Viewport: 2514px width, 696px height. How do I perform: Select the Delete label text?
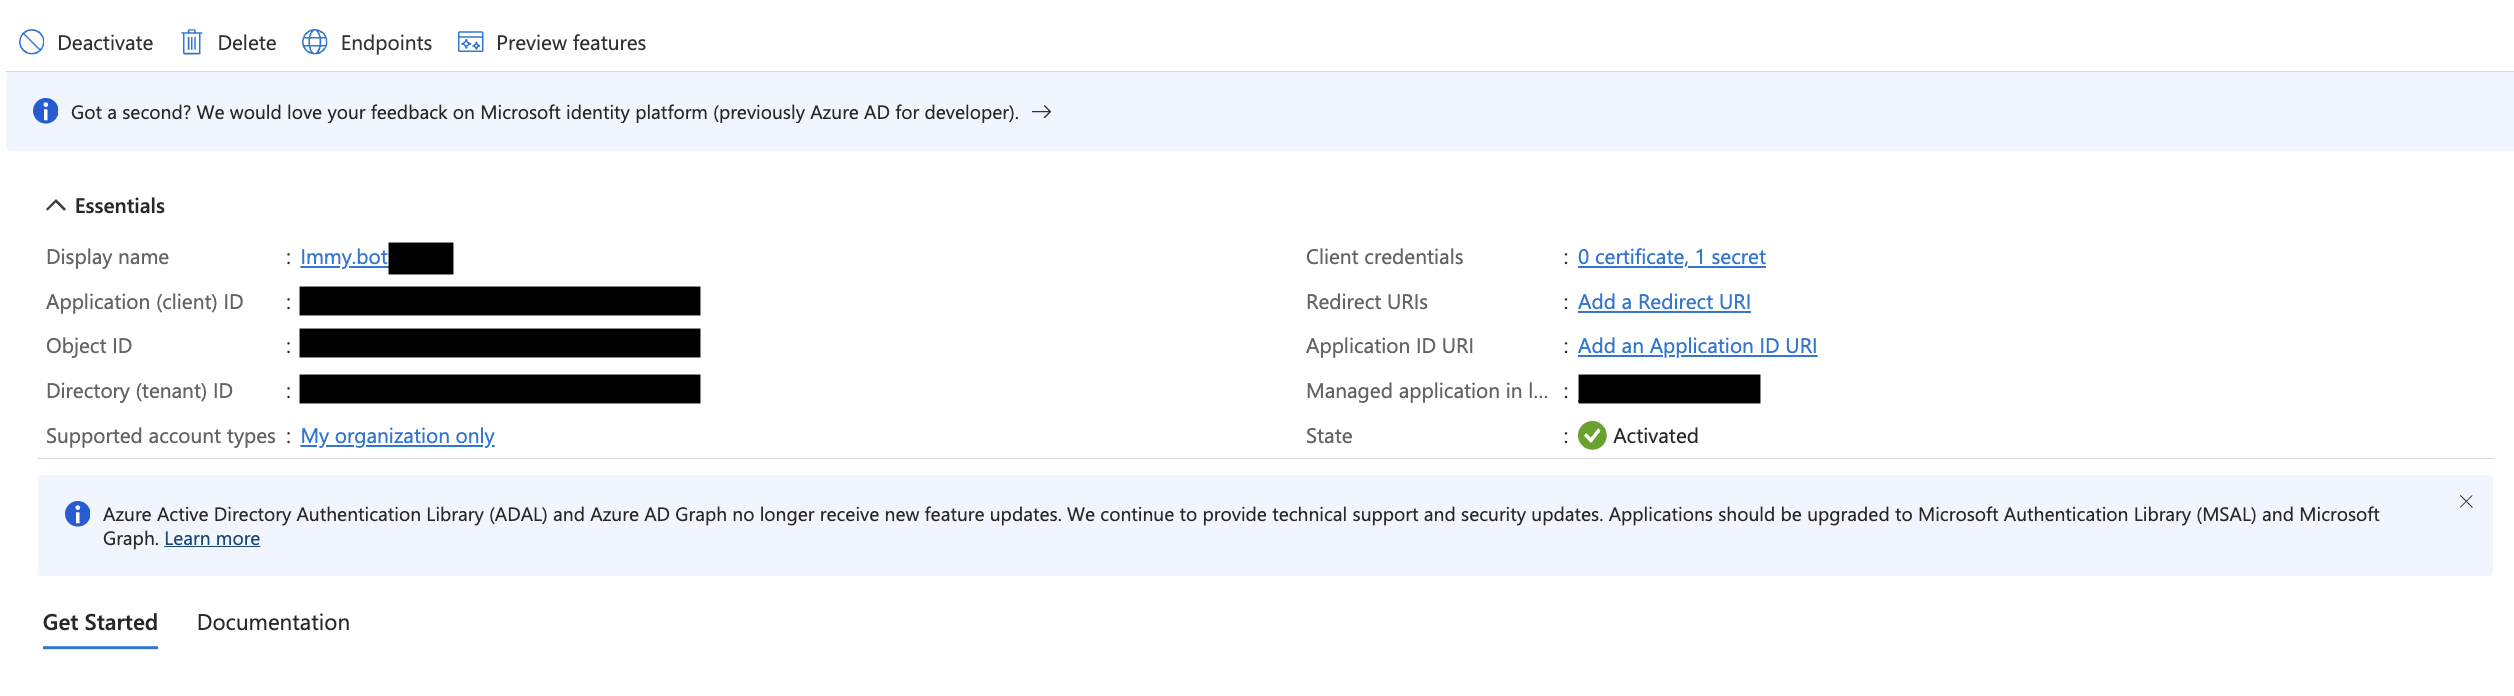247,43
